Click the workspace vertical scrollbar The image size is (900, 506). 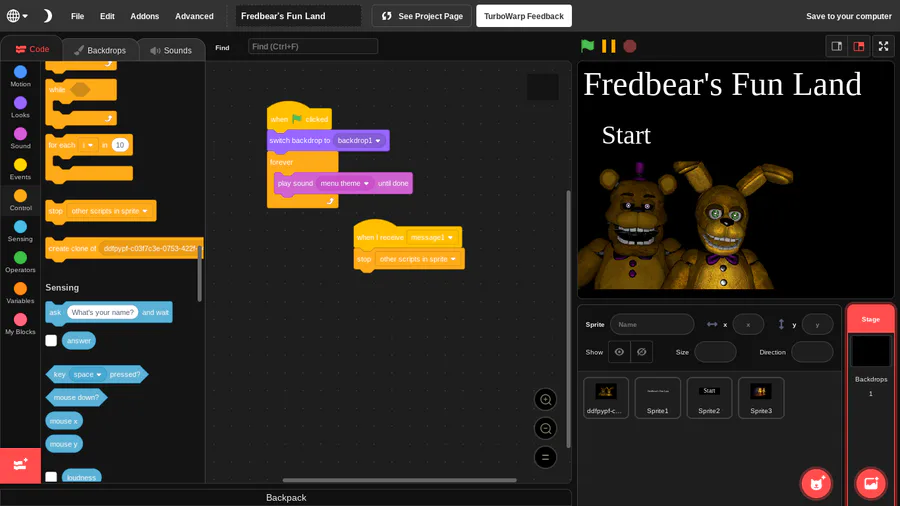click(x=568, y=319)
